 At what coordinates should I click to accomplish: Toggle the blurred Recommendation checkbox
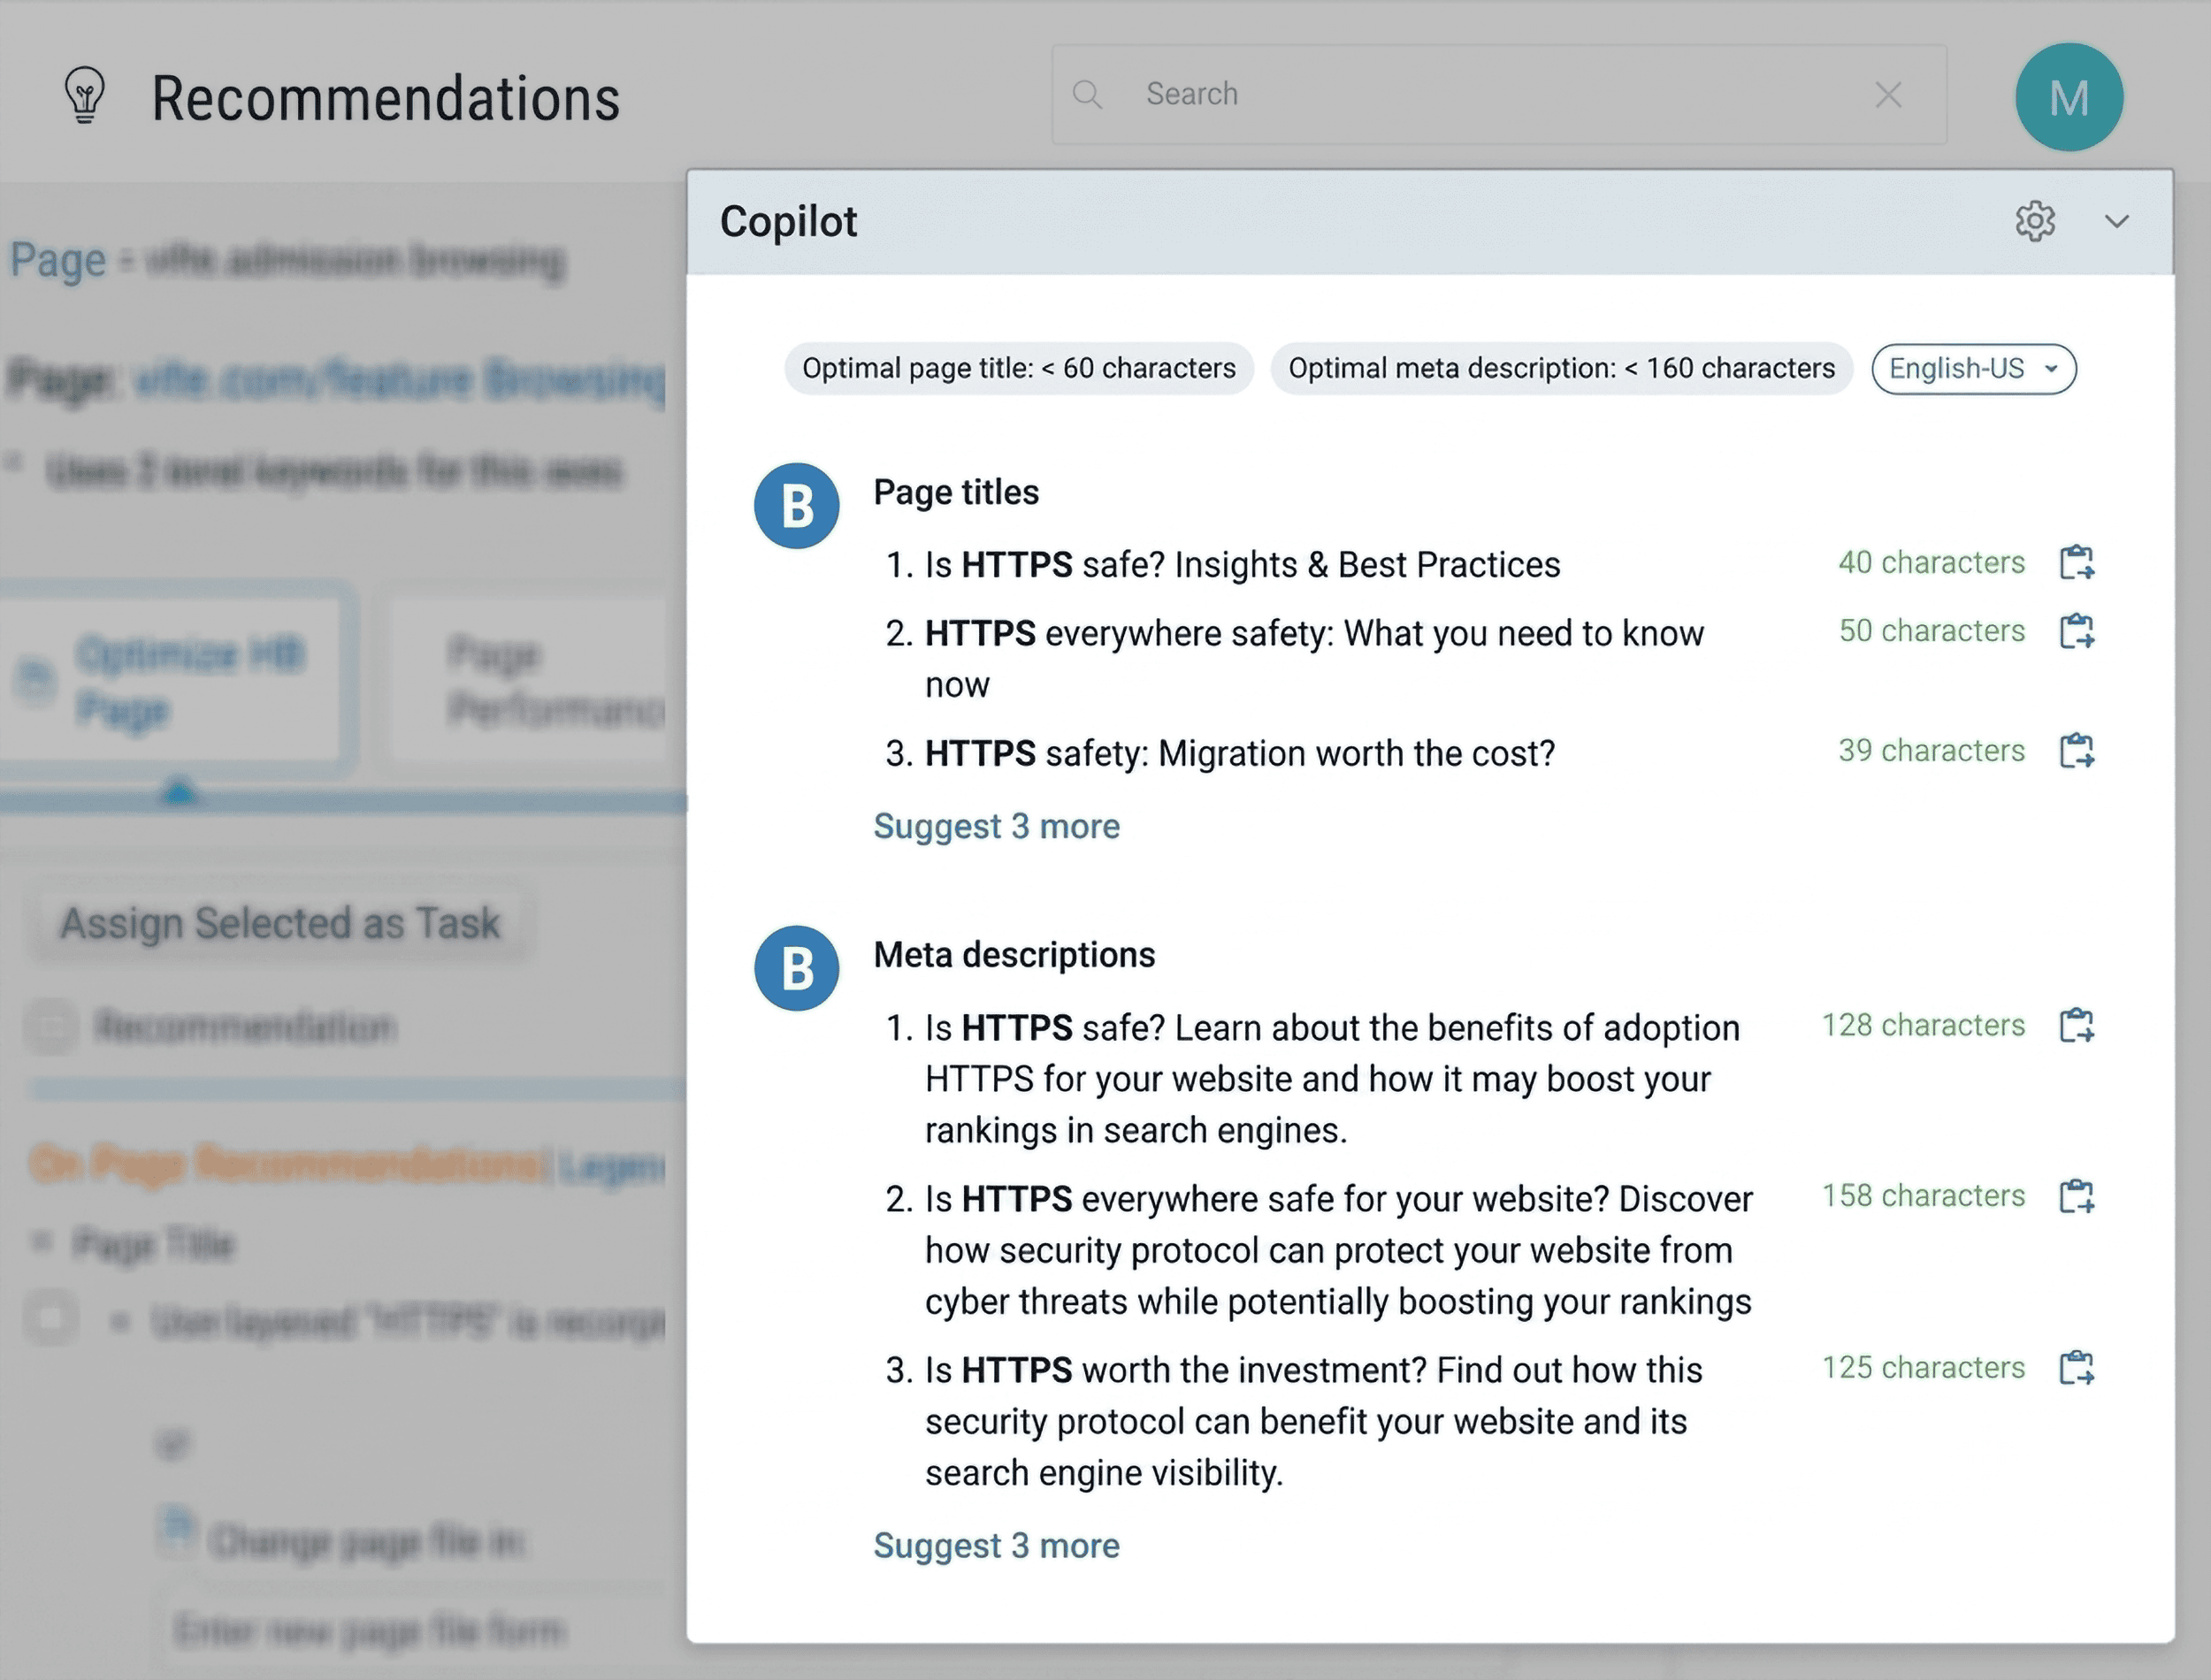coord(52,1026)
